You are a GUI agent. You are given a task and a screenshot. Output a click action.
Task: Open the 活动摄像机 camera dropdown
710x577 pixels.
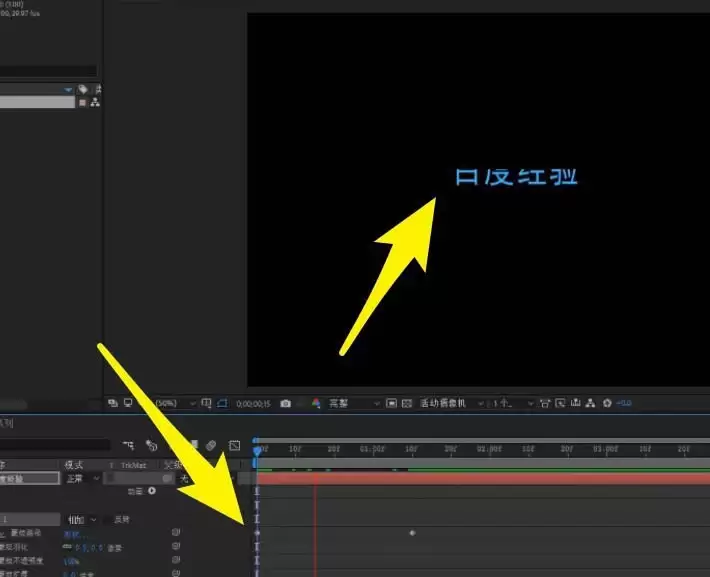451,403
